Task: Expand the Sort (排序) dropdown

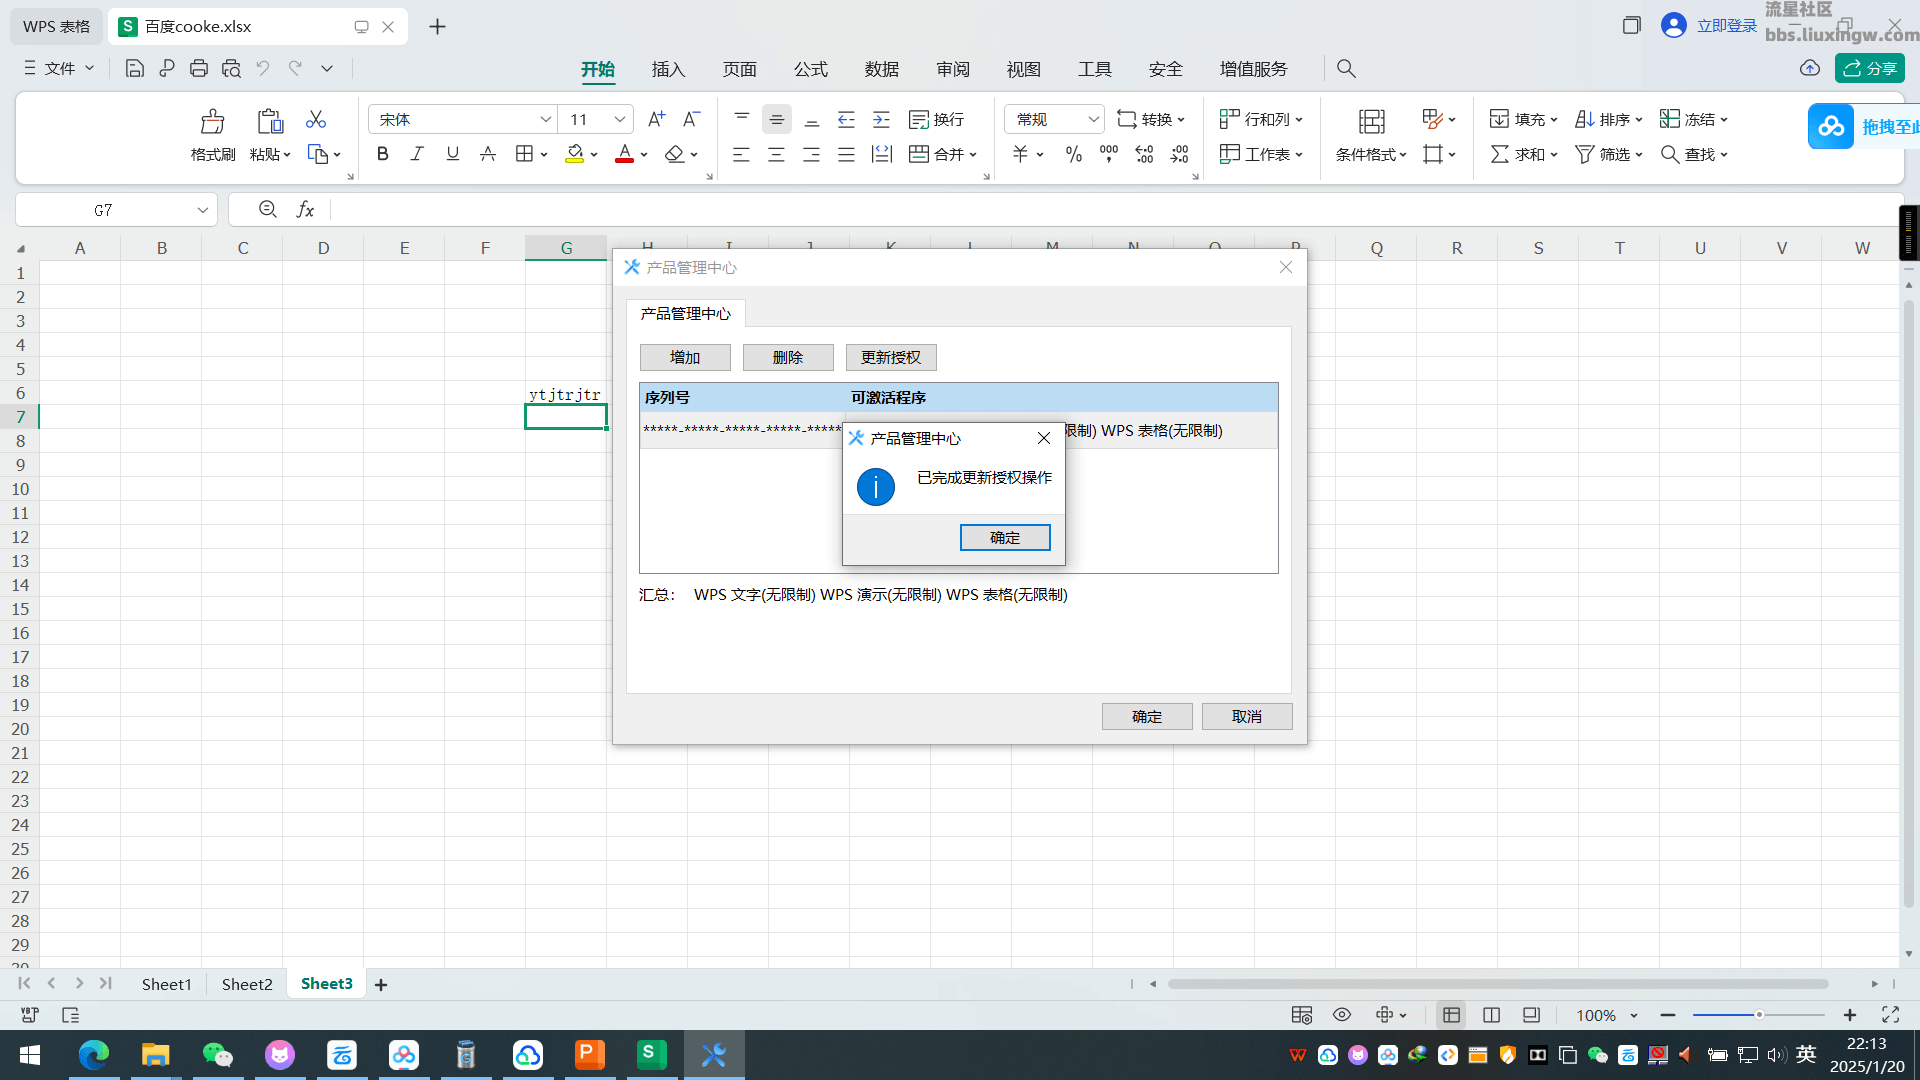Action: coord(1639,120)
